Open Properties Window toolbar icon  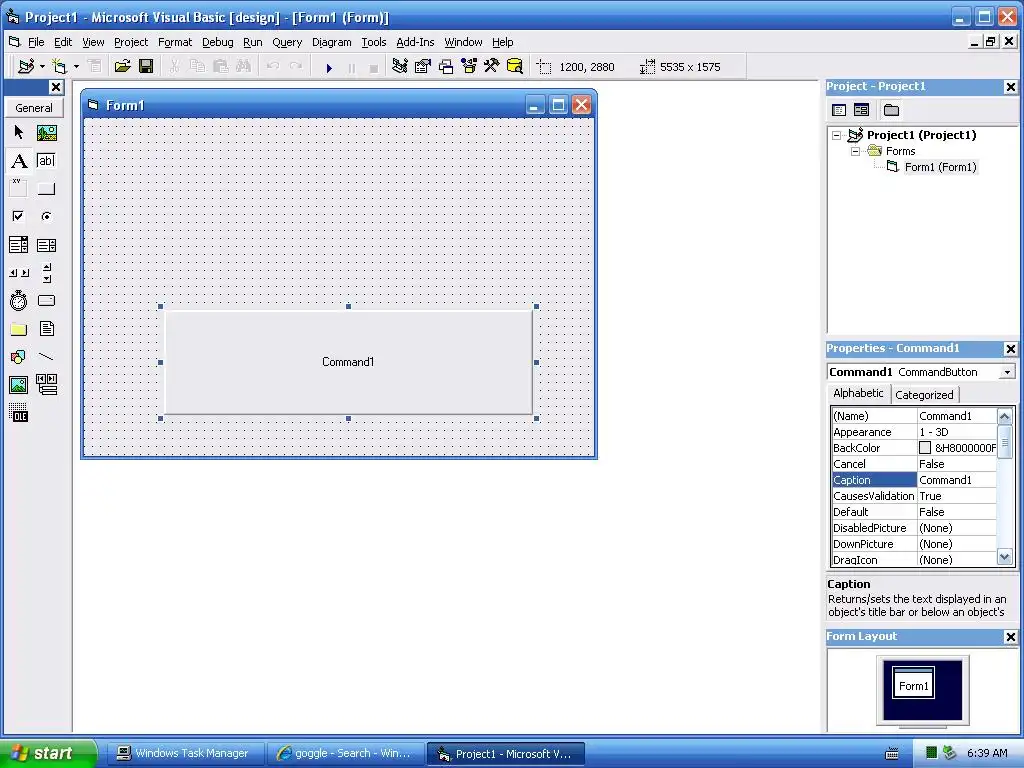pyautogui.click(x=423, y=67)
